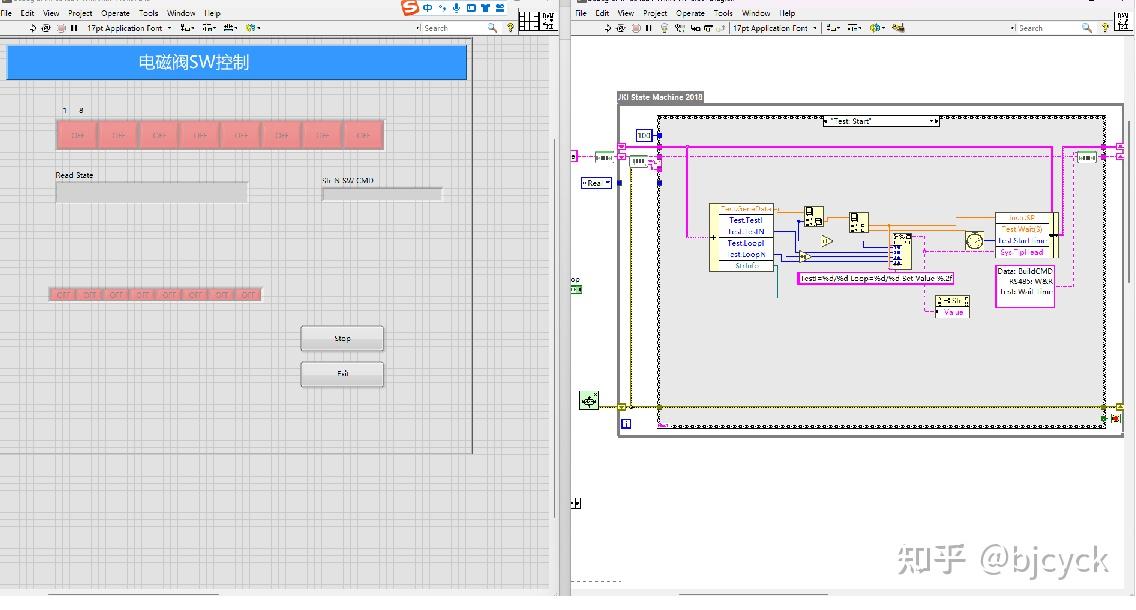Image resolution: width=1136 pixels, height=610 pixels.
Task: Open the Operate menu in front panel
Action: coord(115,13)
